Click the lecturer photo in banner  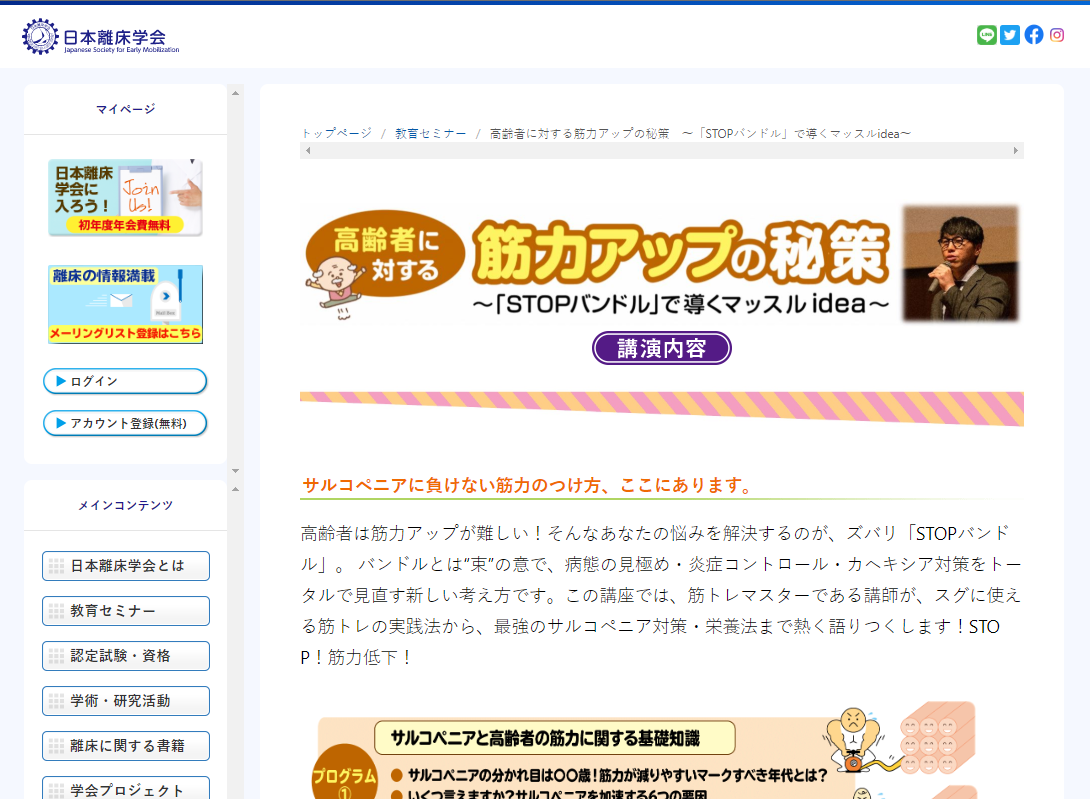tap(960, 264)
